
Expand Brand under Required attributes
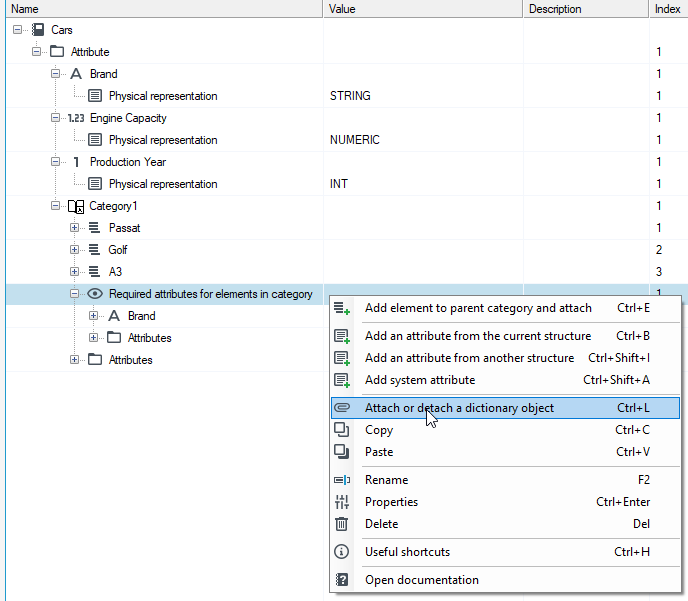coord(93,315)
